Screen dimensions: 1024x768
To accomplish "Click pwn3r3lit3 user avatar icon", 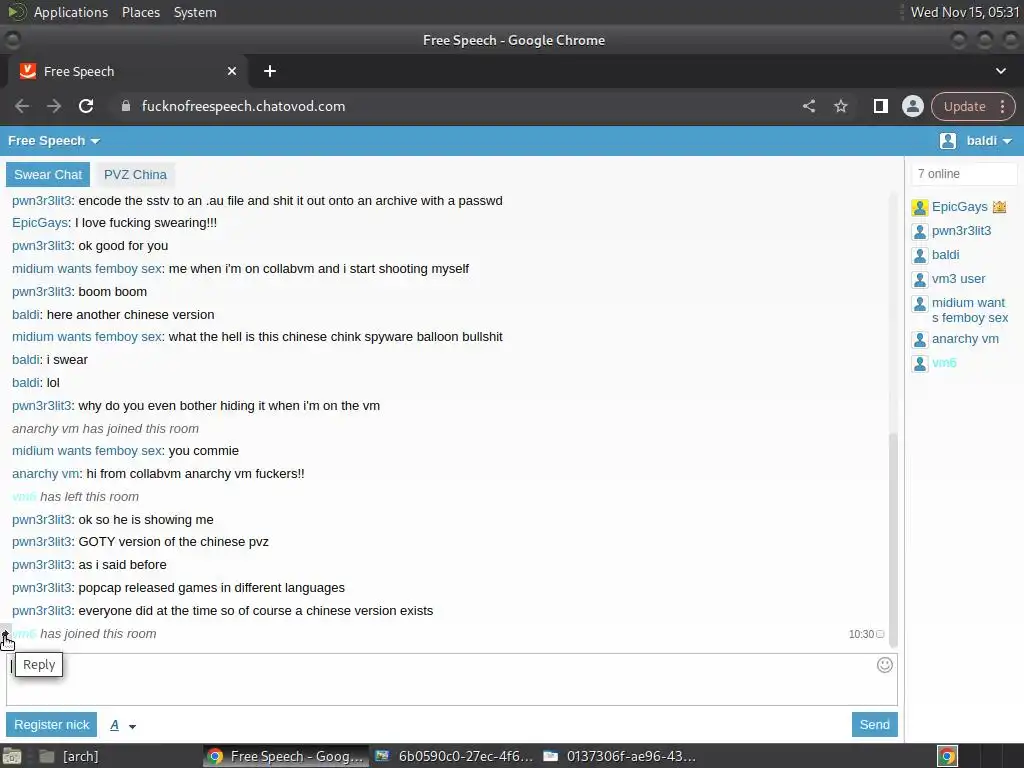I will tap(920, 232).
